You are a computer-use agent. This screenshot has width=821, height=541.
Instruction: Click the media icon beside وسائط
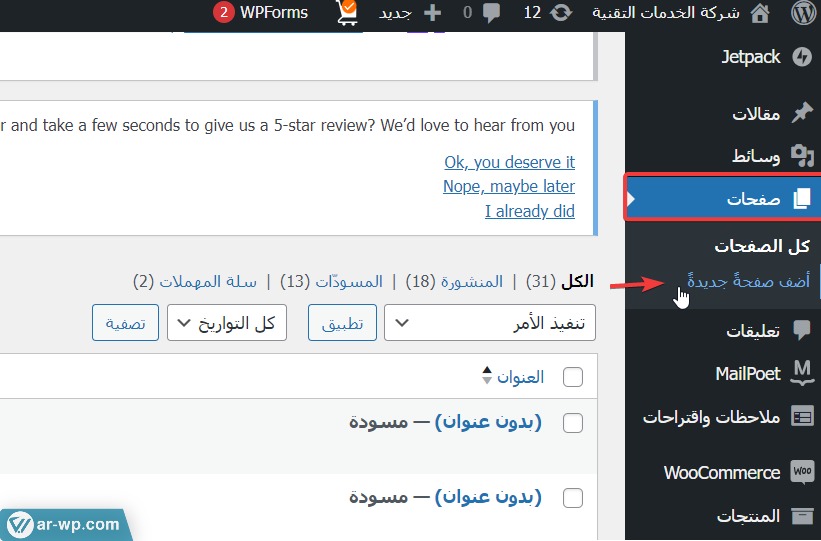coord(802,156)
